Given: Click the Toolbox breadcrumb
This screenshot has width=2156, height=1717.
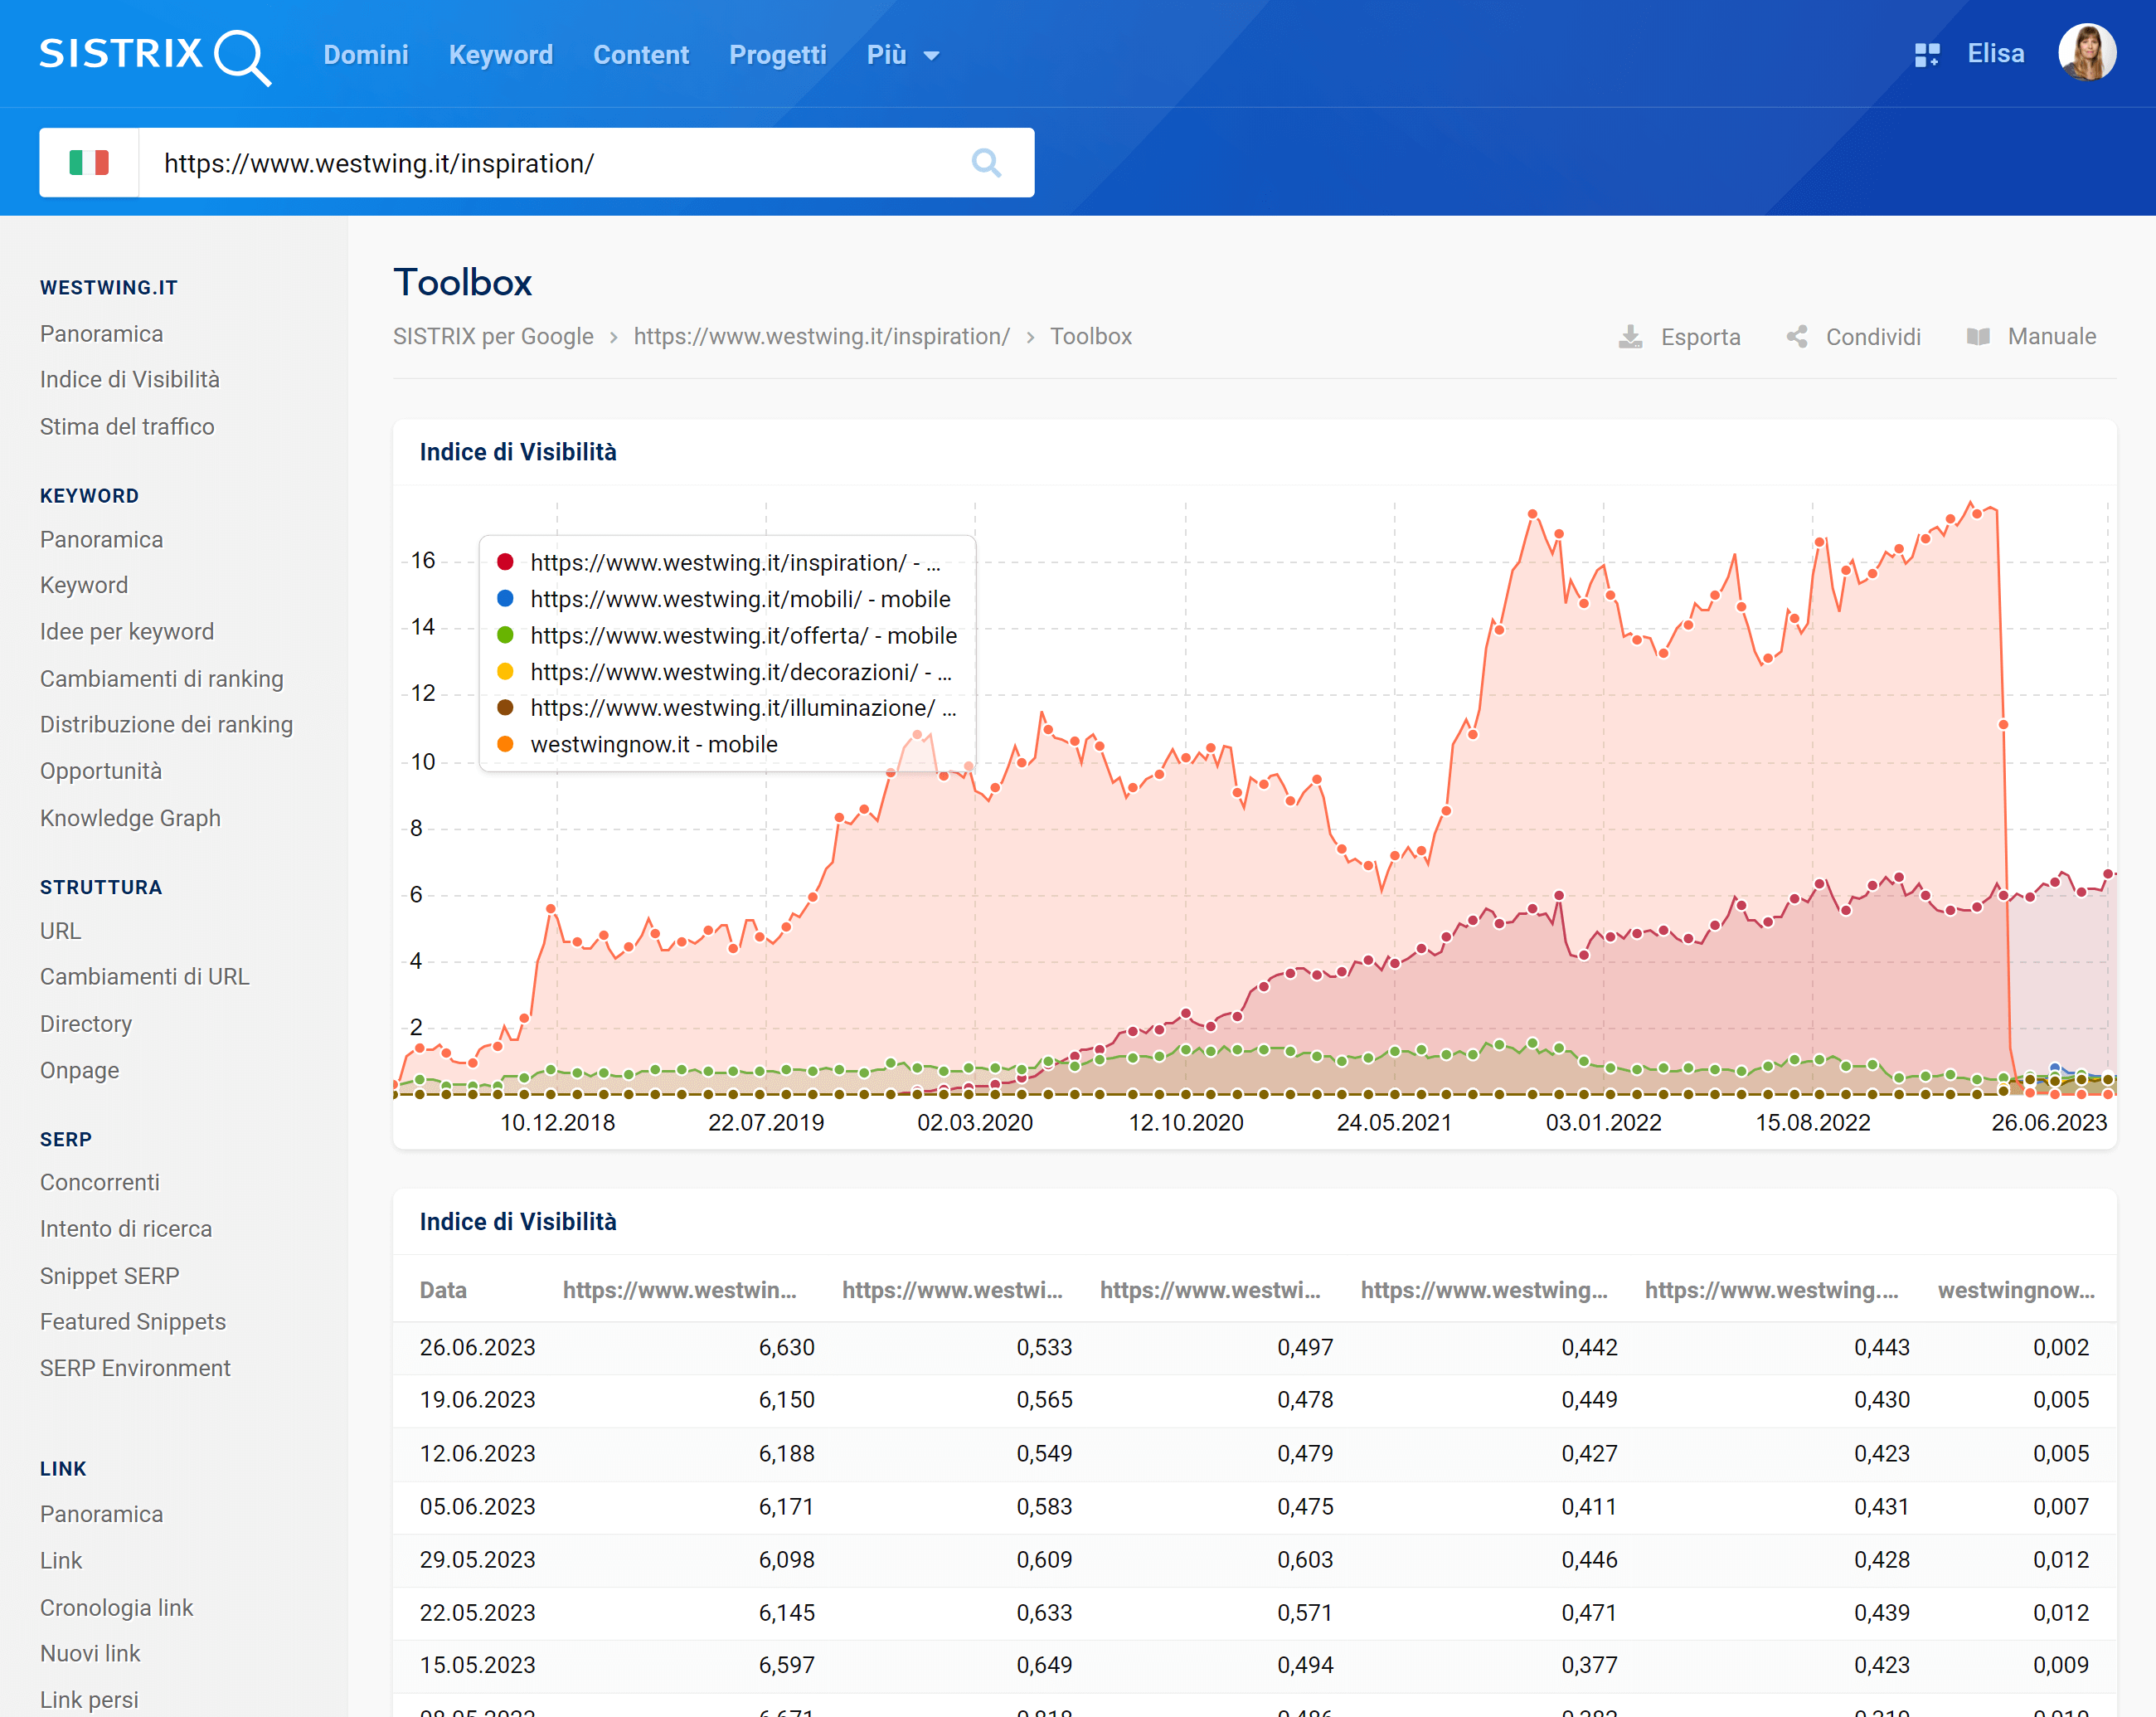Looking at the screenshot, I should 1091,337.
